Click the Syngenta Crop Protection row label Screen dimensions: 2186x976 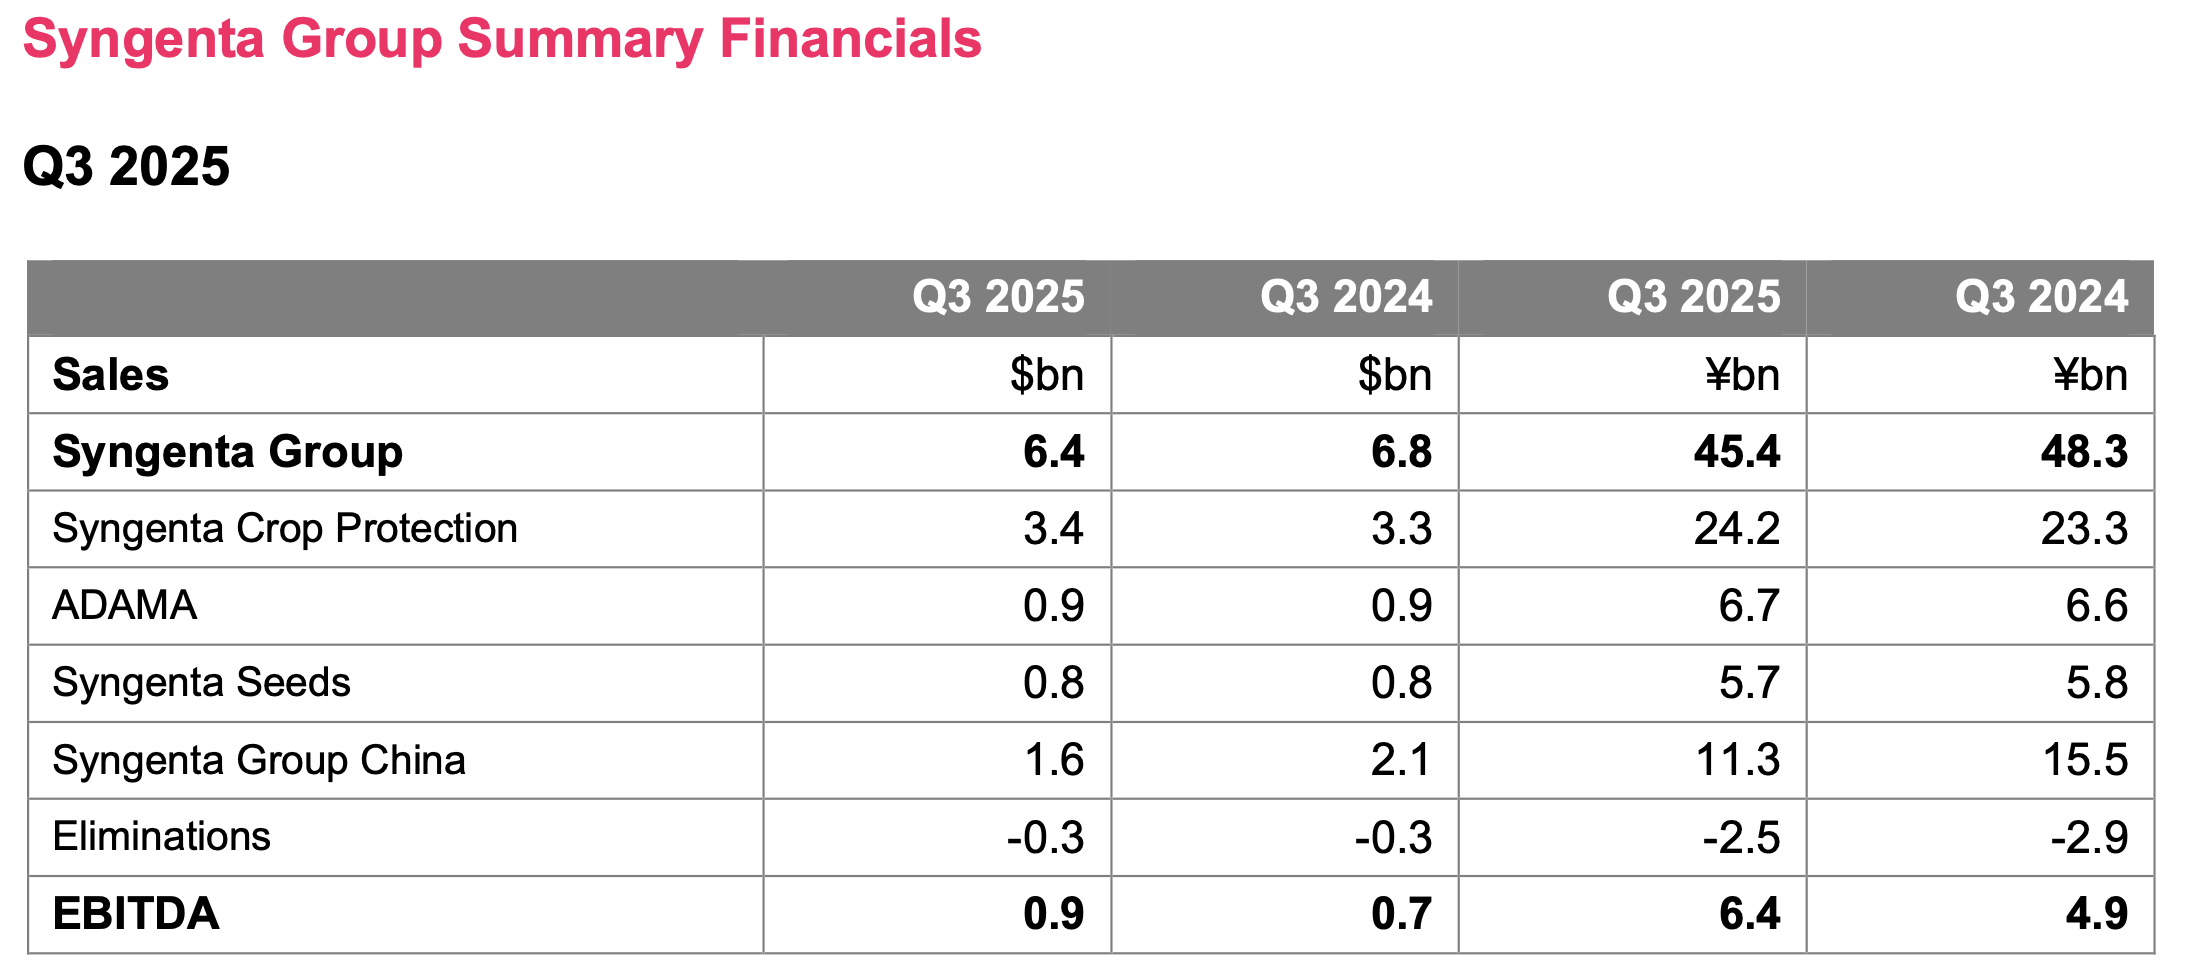(x=285, y=529)
